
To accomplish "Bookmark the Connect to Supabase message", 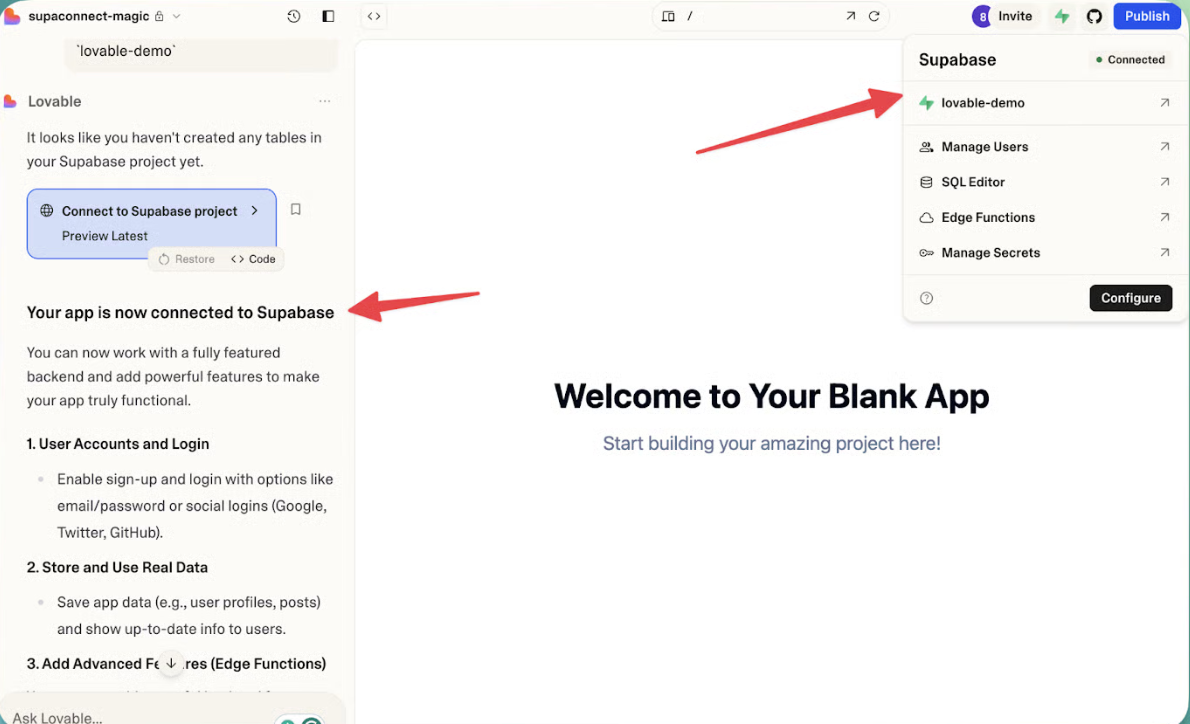I will [295, 210].
